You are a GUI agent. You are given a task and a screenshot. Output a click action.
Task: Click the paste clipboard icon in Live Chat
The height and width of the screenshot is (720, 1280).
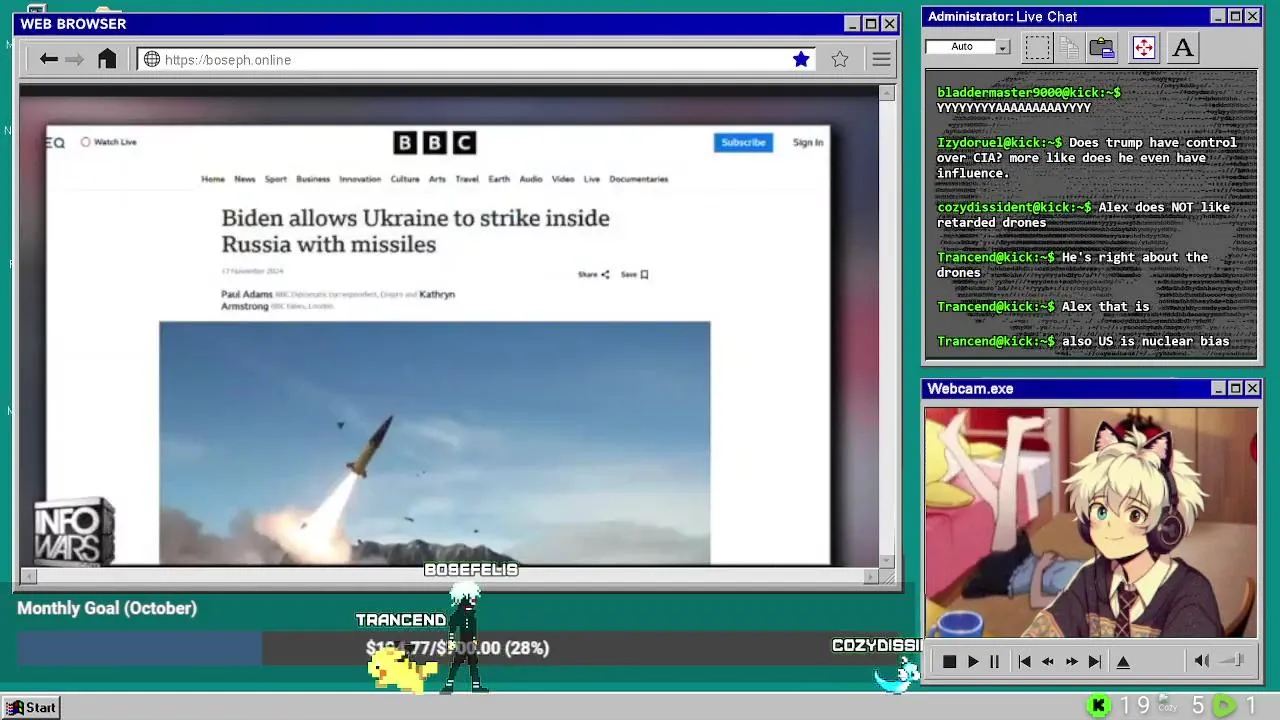1102,47
